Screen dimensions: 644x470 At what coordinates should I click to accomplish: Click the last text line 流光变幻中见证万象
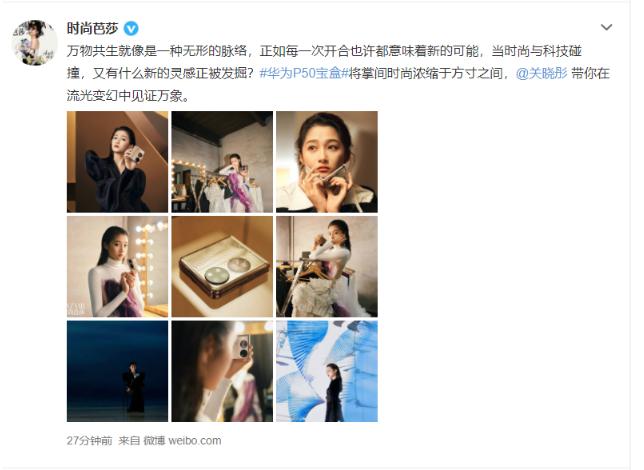point(128,96)
